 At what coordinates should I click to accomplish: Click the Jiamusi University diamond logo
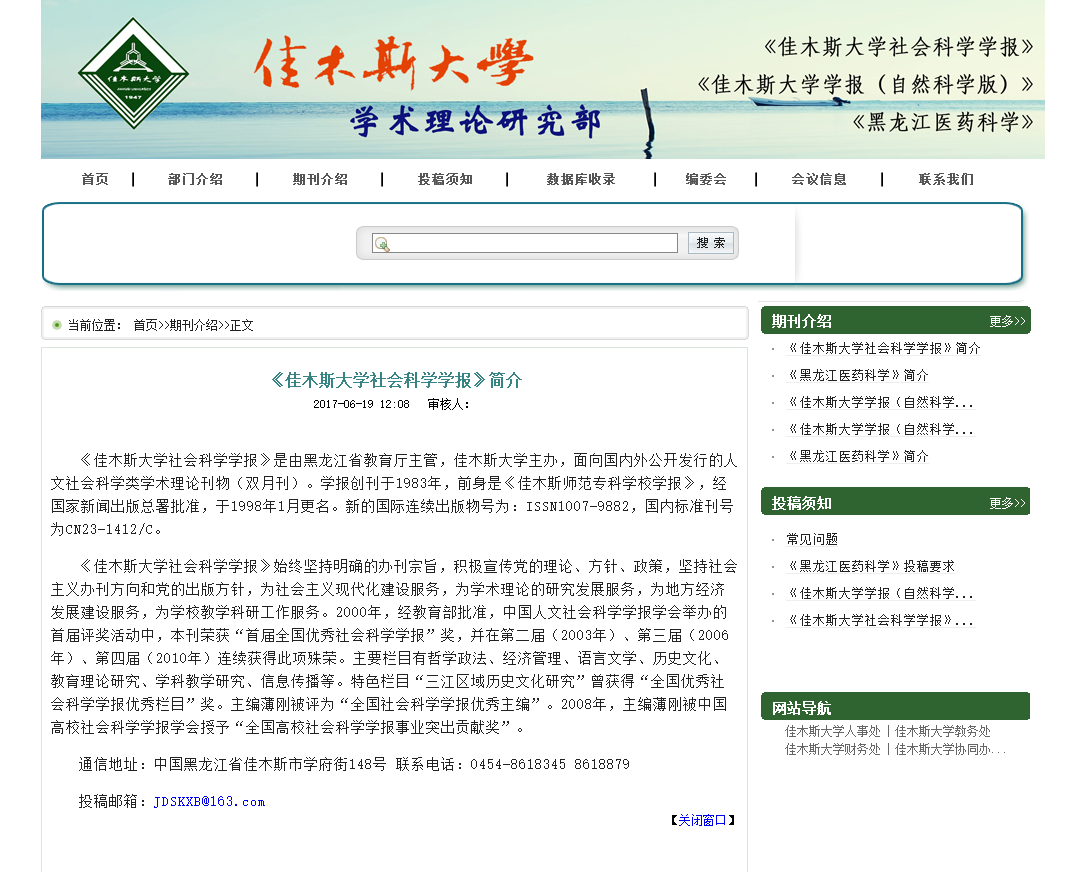[x=133, y=73]
